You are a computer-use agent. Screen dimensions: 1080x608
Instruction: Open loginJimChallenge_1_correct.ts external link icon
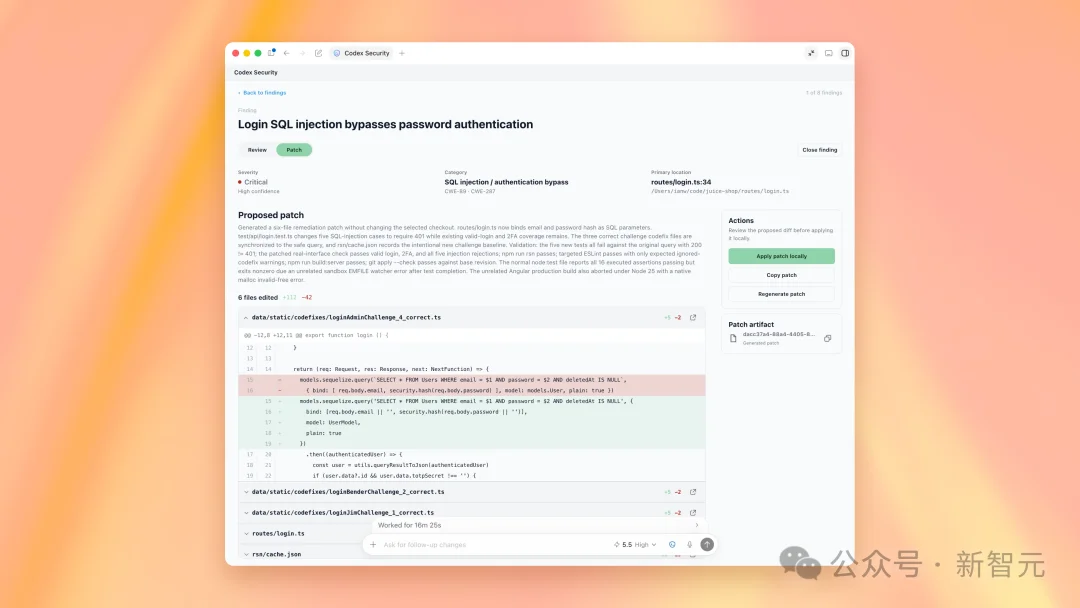click(x=693, y=512)
